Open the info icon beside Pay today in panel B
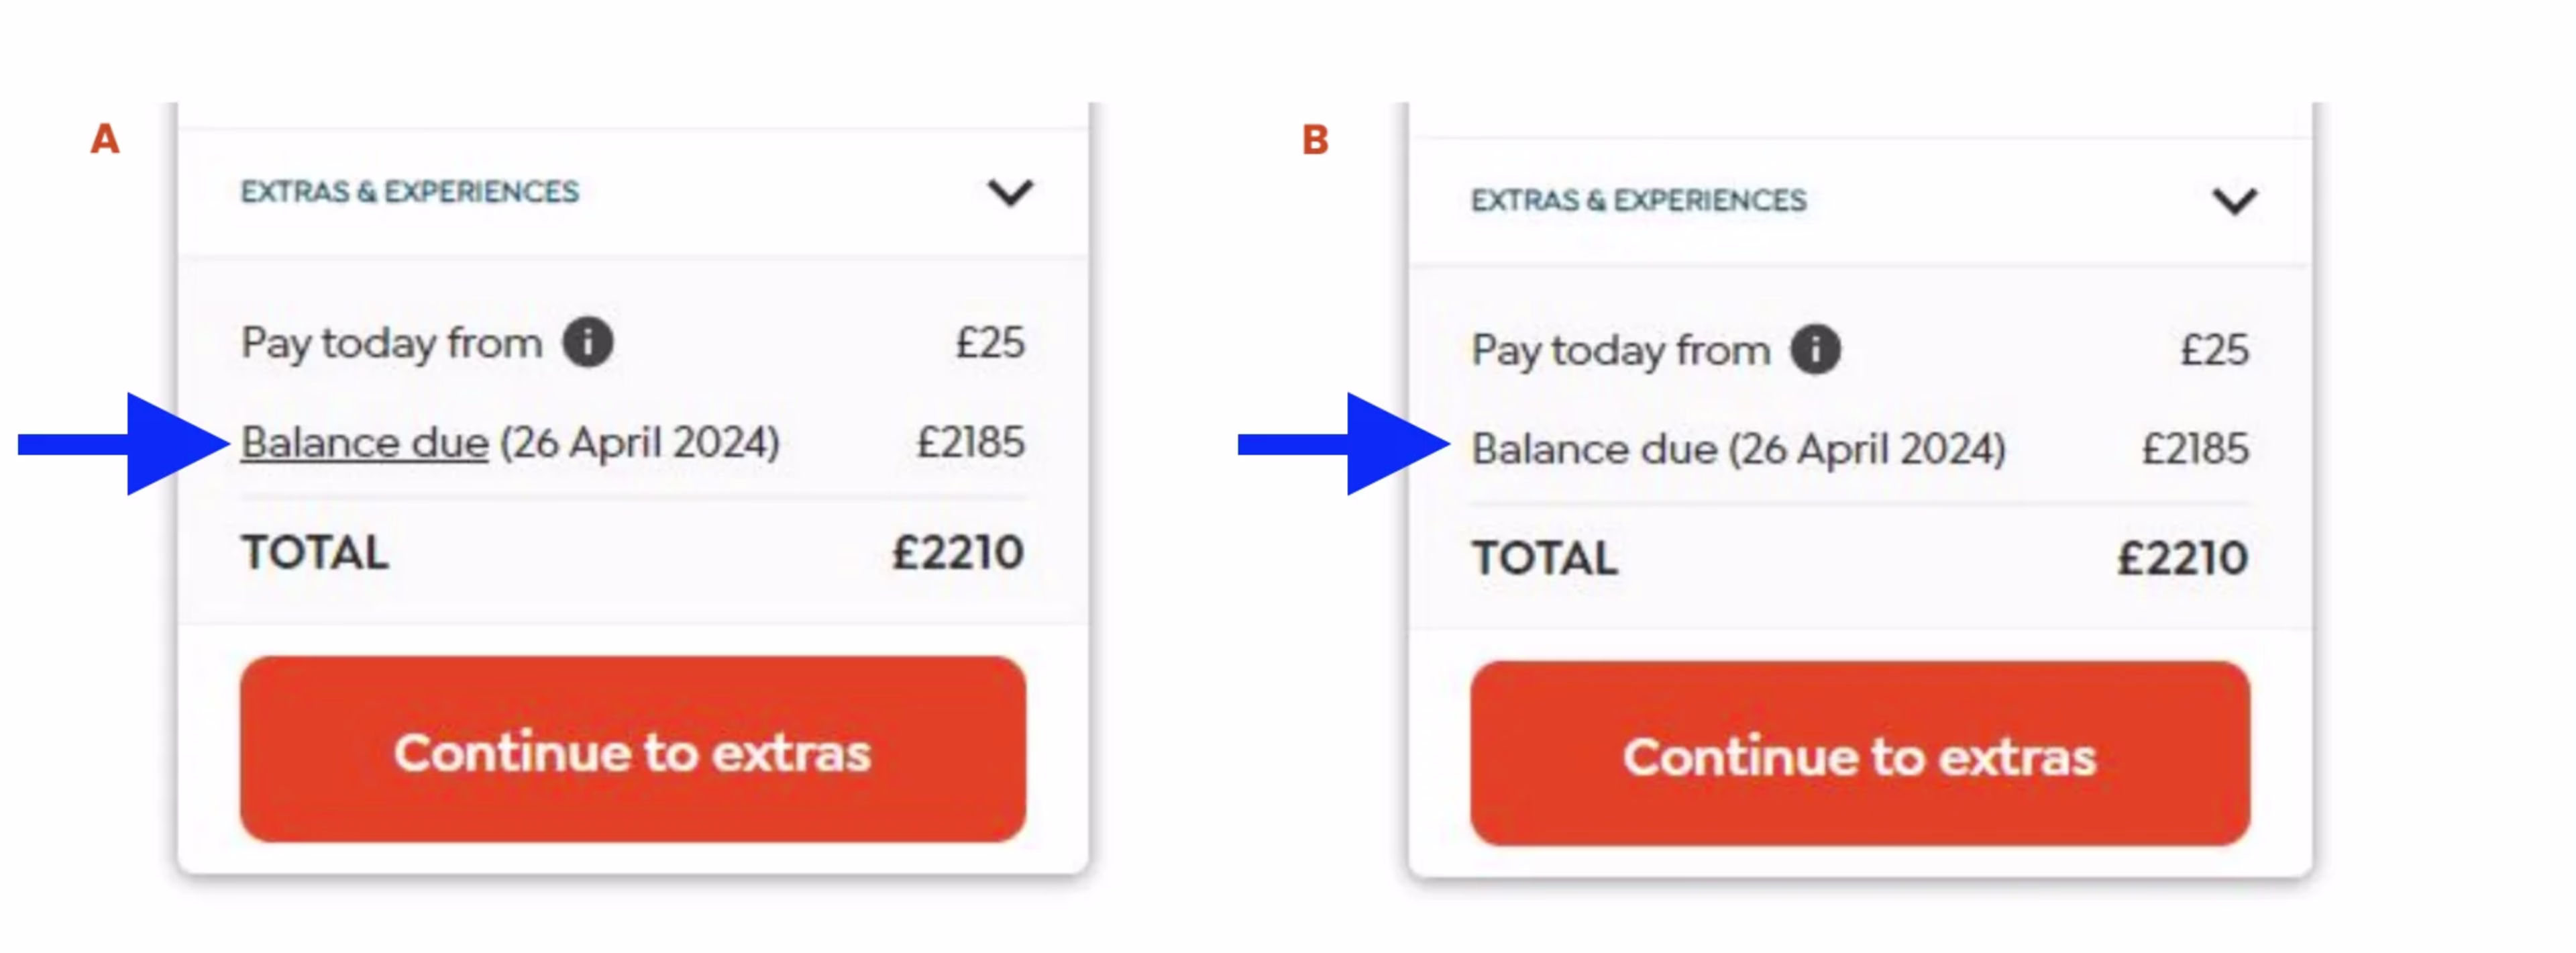Screen dimensions: 2576x953 [1815, 349]
